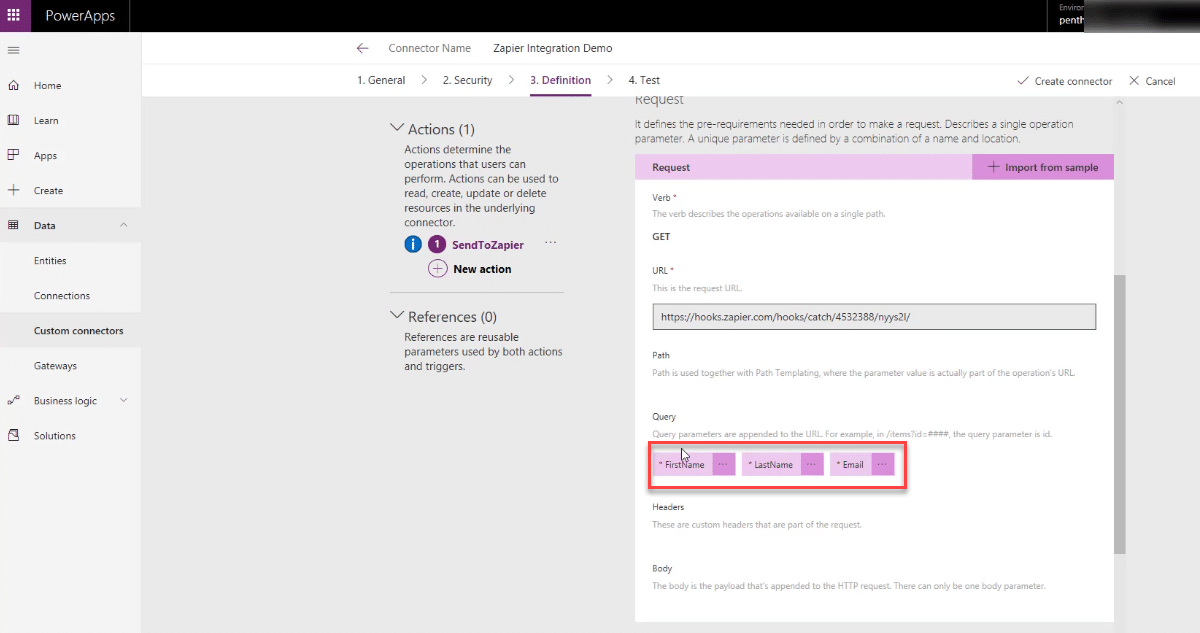1200x633 pixels.
Task: Click the Learn label in sidebar
Action: pos(46,121)
